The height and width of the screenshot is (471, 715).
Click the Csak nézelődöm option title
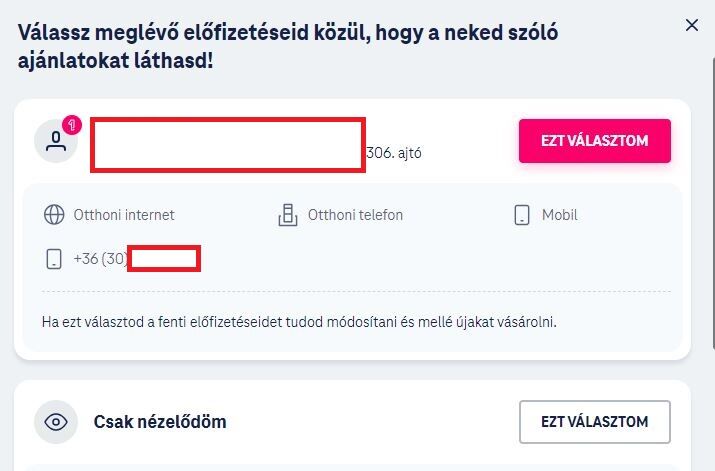160,422
